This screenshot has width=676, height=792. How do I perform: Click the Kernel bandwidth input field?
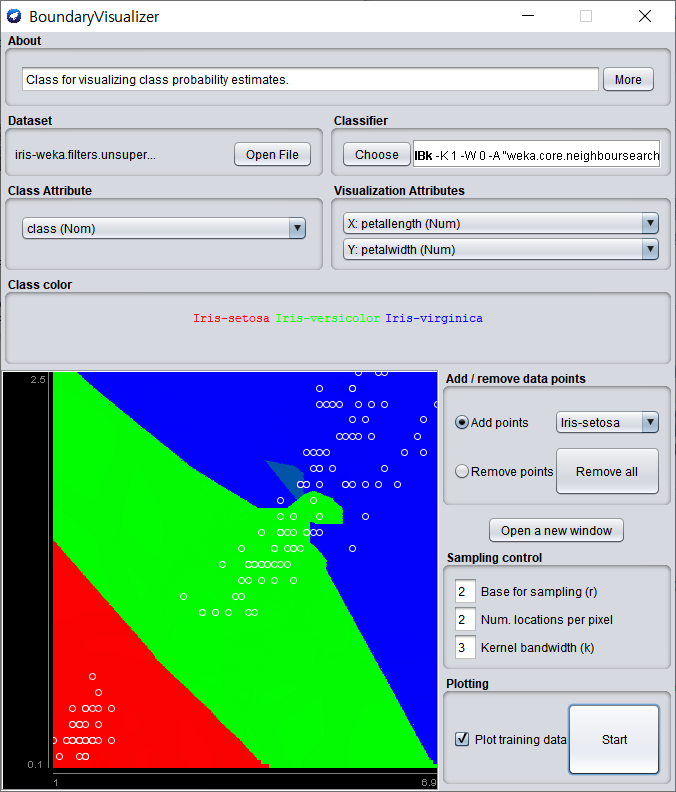(465, 648)
